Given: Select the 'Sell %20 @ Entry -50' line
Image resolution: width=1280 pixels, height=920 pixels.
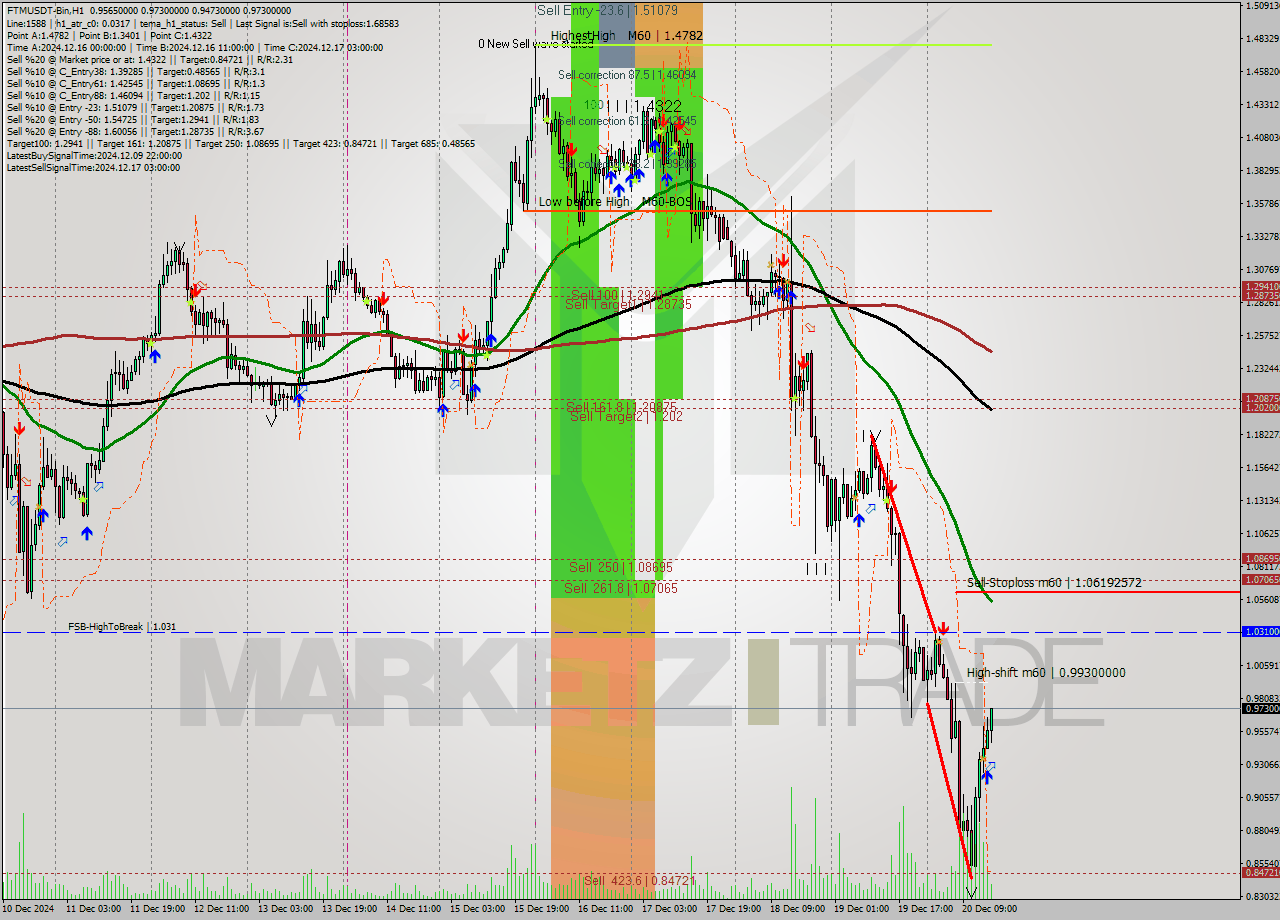Looking at the screenshot, I should pyautogui.click(x=132, y=119).
